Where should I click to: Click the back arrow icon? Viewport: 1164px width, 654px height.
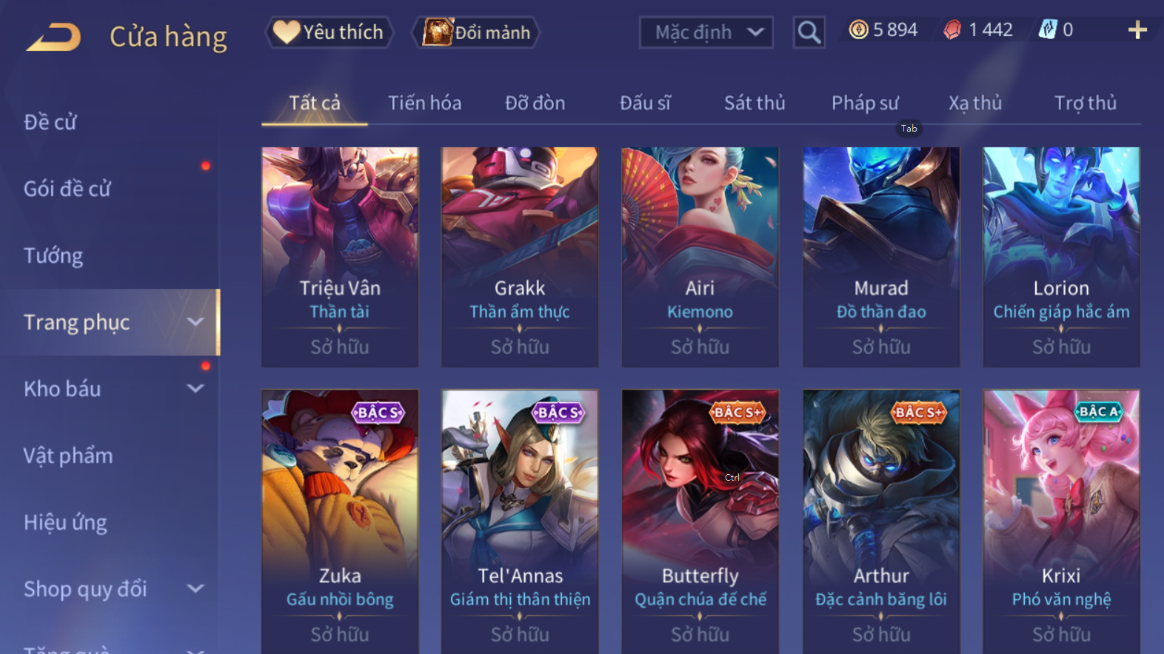(53, 36)
